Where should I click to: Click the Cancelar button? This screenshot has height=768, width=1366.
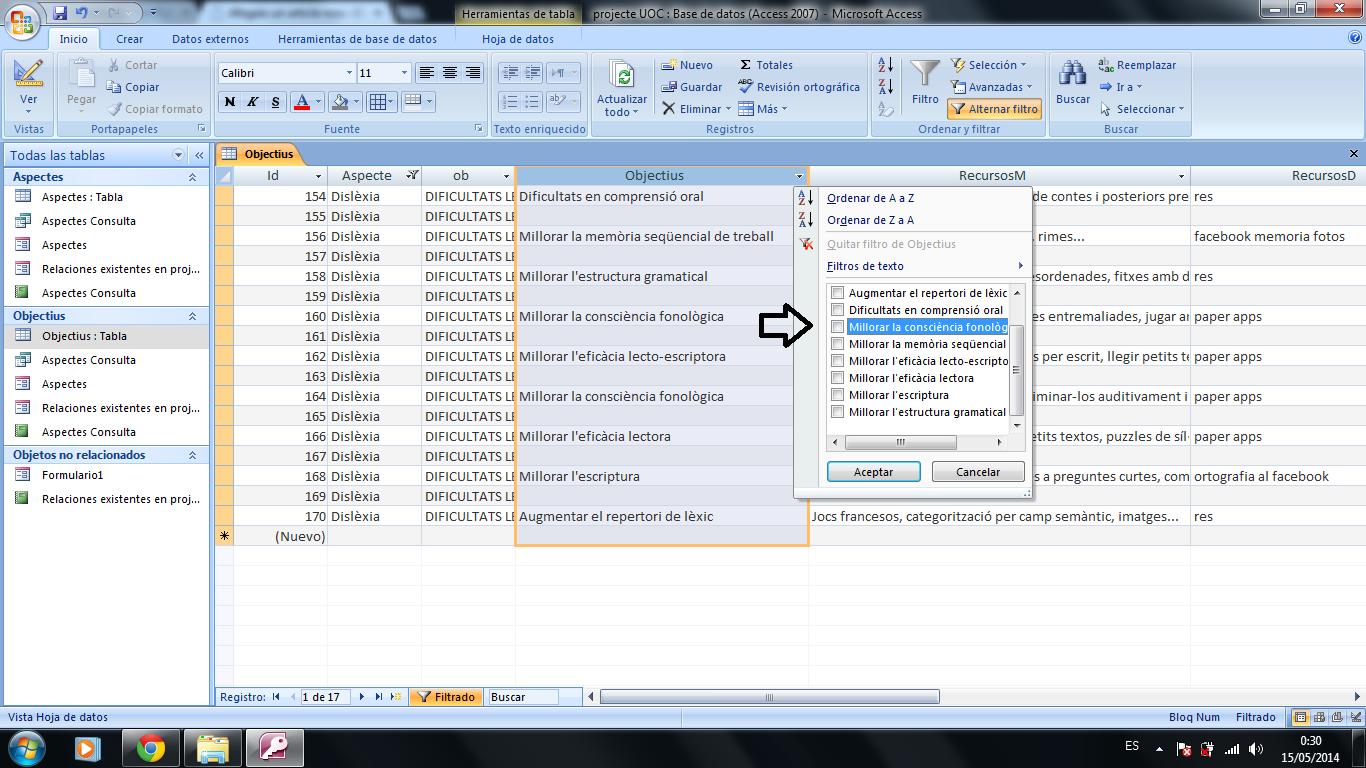pos(977,472)
